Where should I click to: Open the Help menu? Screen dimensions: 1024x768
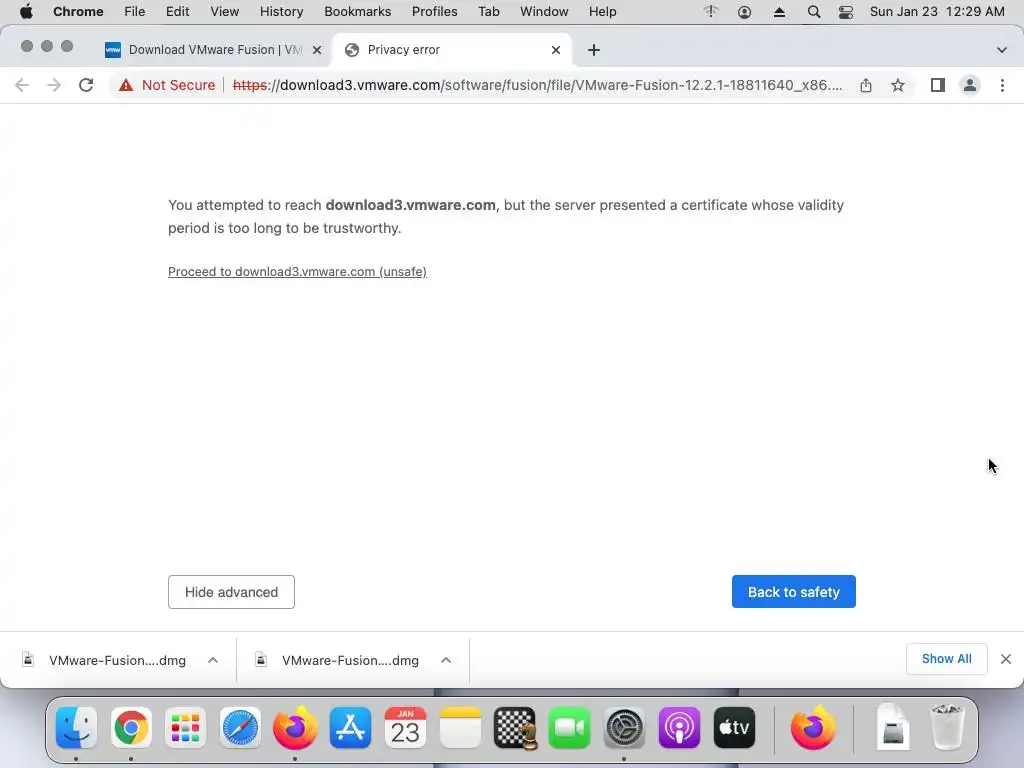point(602,12)
